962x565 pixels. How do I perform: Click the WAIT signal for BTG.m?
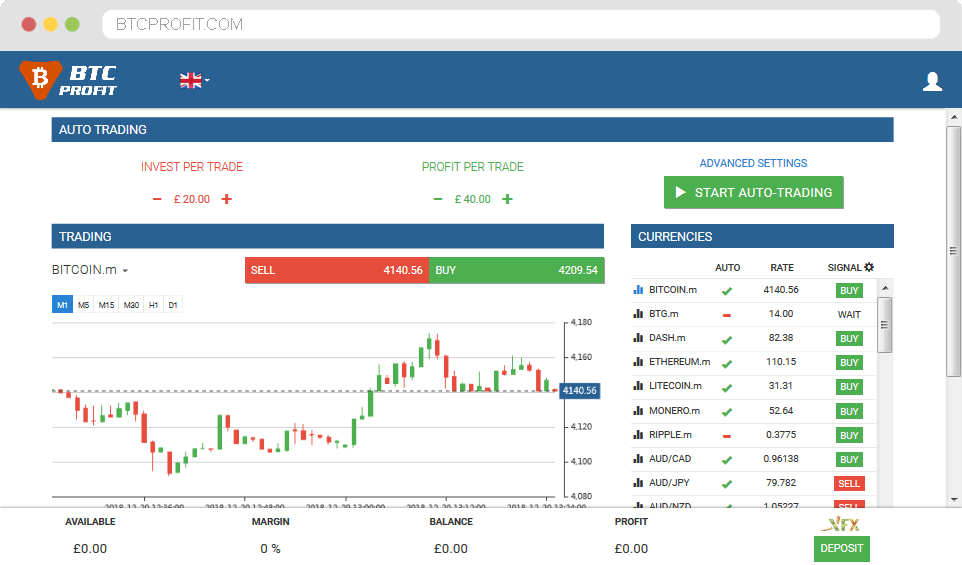point(849,315)
